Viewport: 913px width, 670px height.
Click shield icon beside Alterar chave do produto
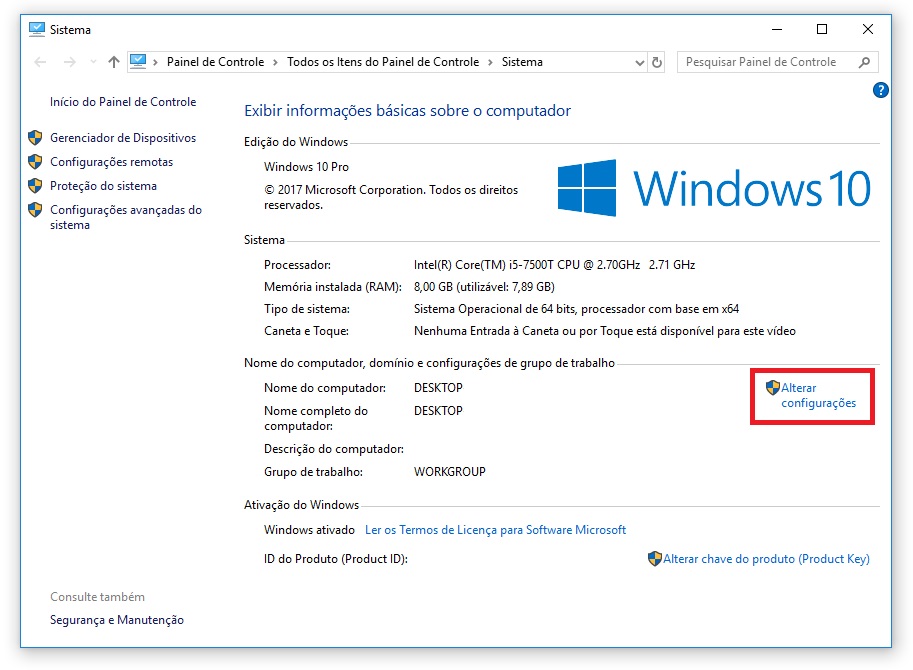coord(654,559)
